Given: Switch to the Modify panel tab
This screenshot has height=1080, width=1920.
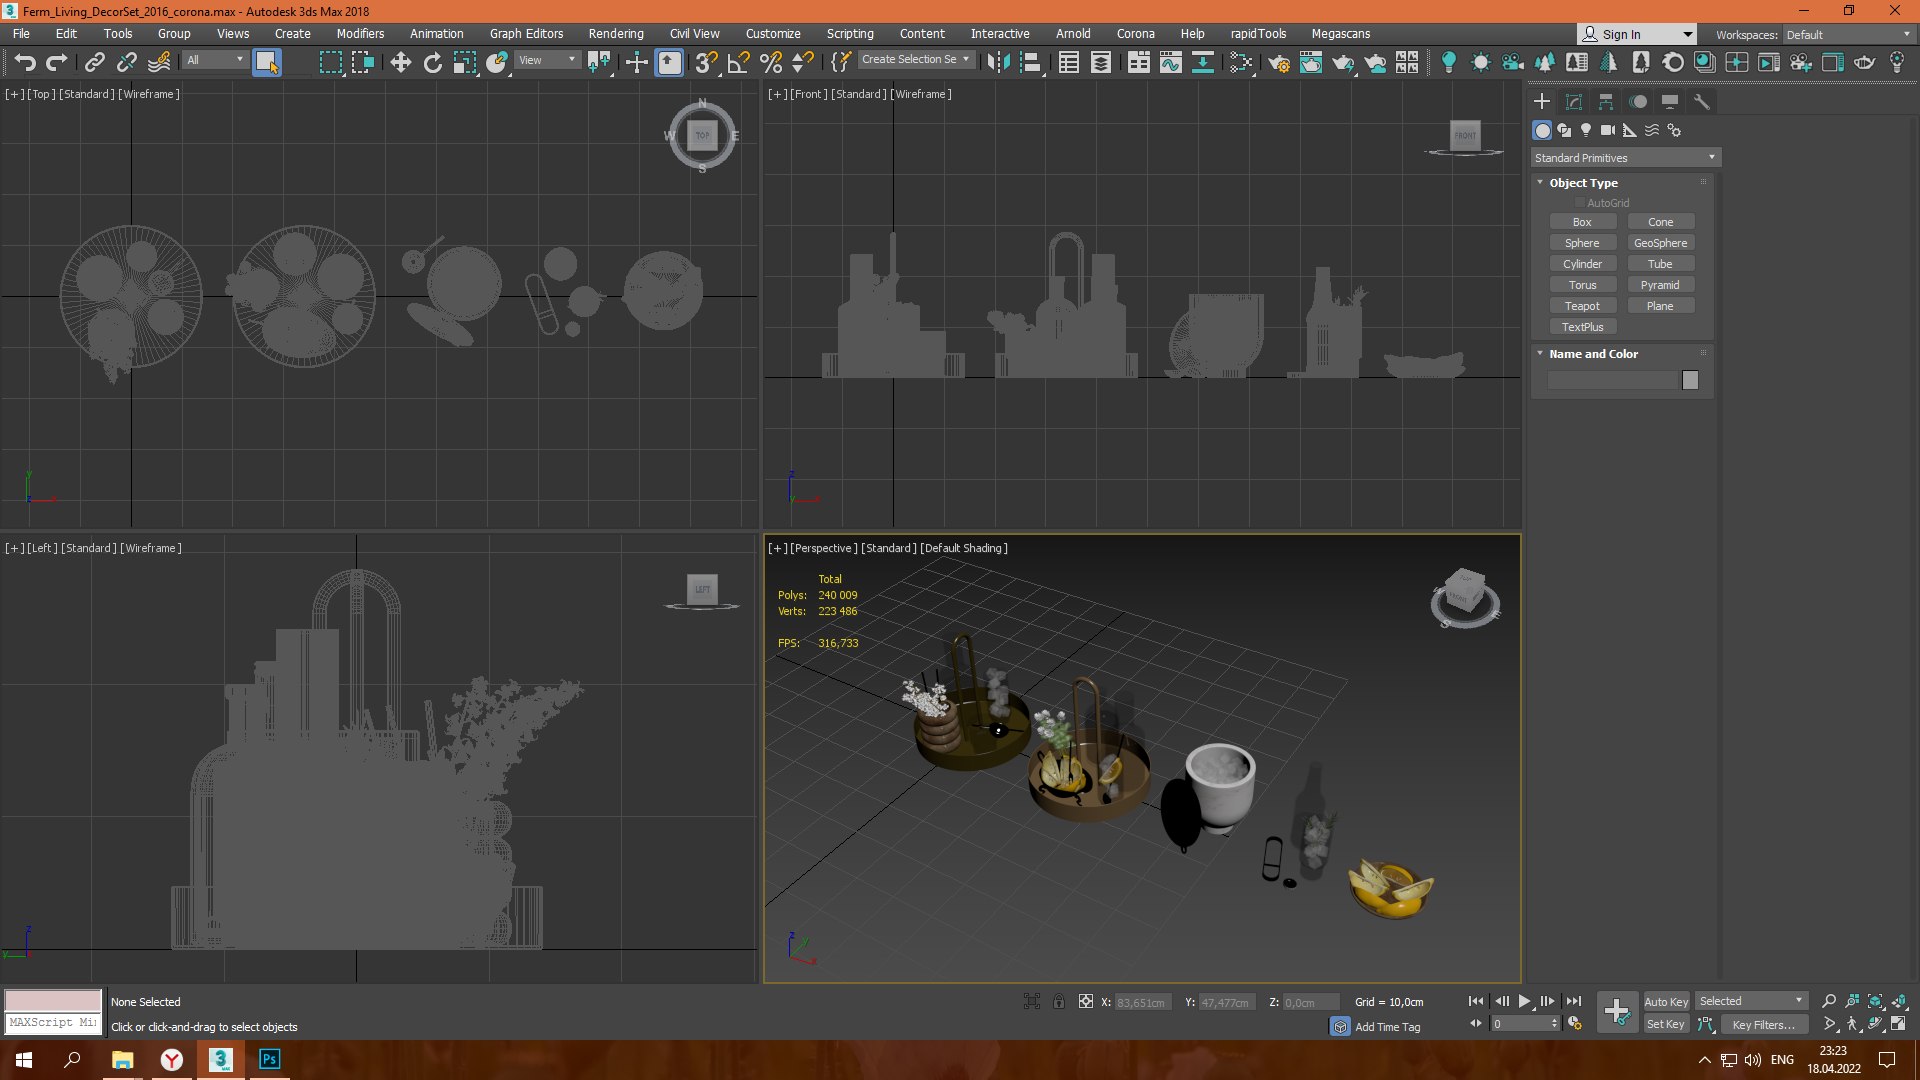Looking at the screenshot, I should pyautogui.click(x=1574, y=101).
